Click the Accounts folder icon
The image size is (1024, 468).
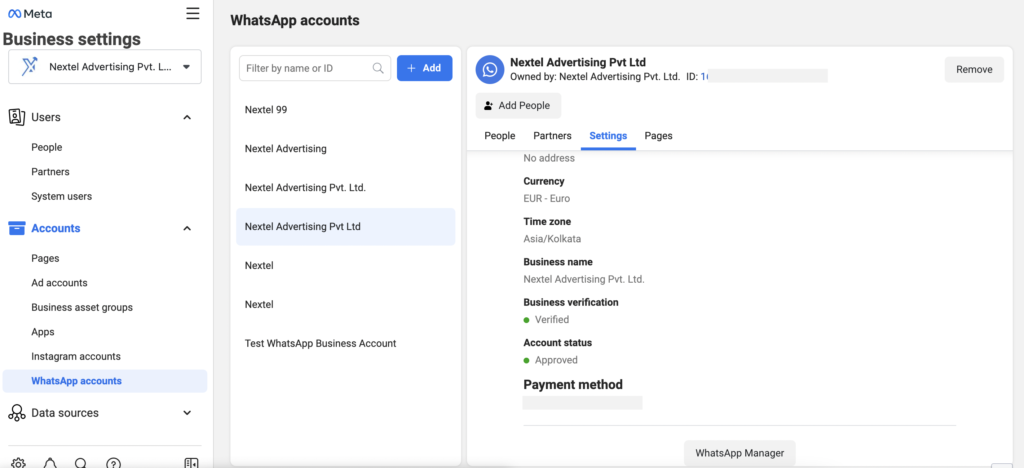[x=16, y=228]
